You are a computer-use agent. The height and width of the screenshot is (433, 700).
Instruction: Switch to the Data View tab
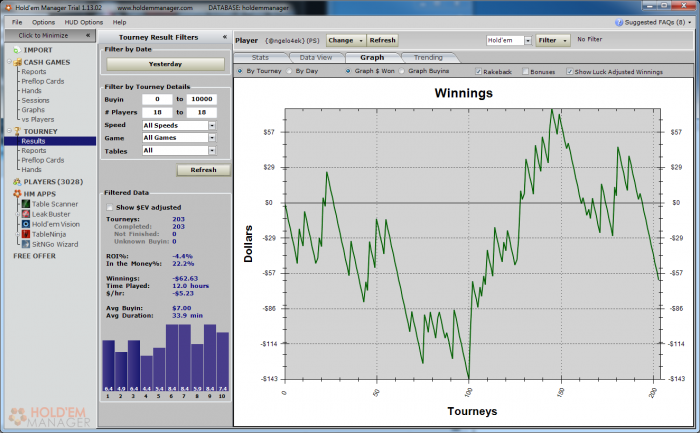[x=316, y=58]
